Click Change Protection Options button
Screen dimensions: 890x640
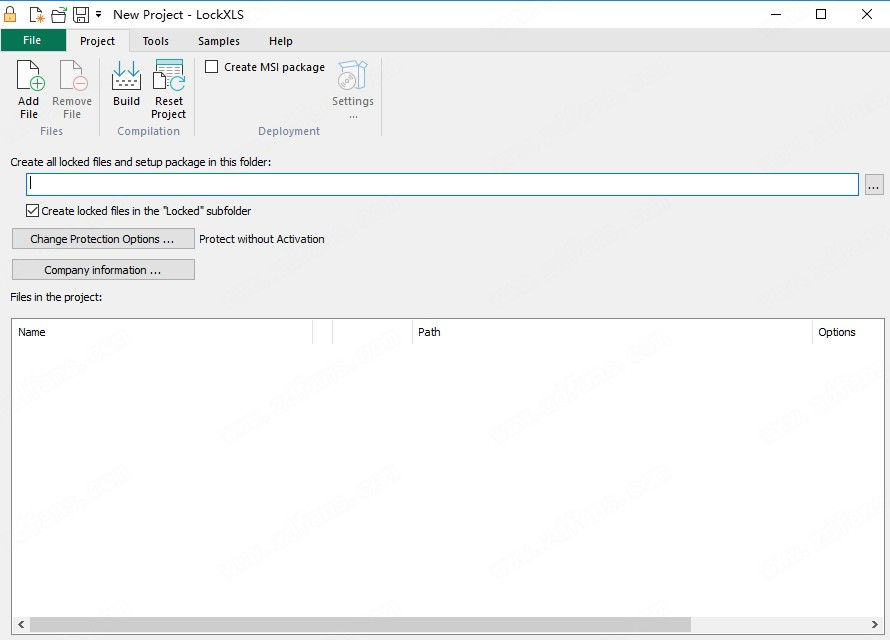[103, 239]
